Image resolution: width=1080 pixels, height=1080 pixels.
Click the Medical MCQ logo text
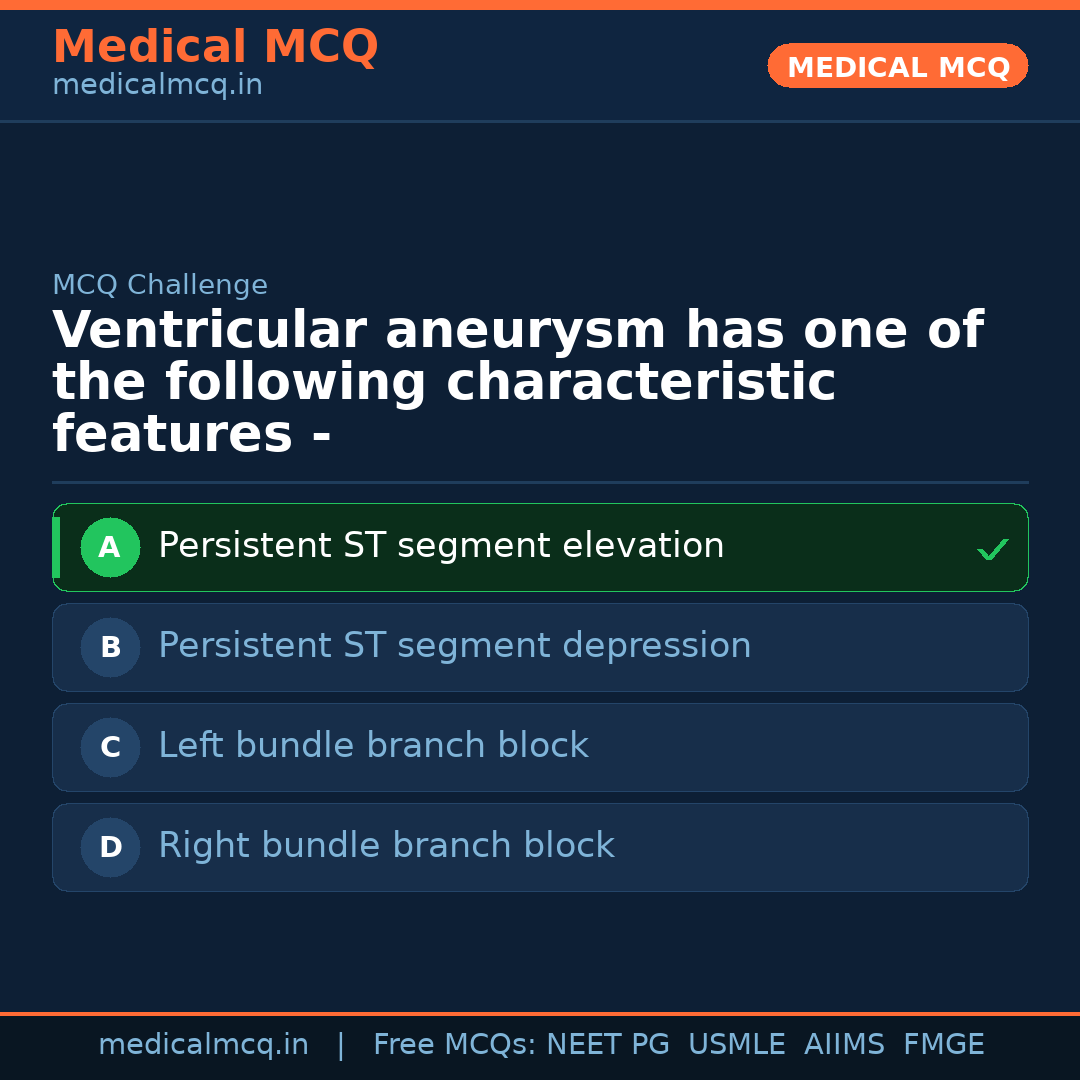pos(215,47)
